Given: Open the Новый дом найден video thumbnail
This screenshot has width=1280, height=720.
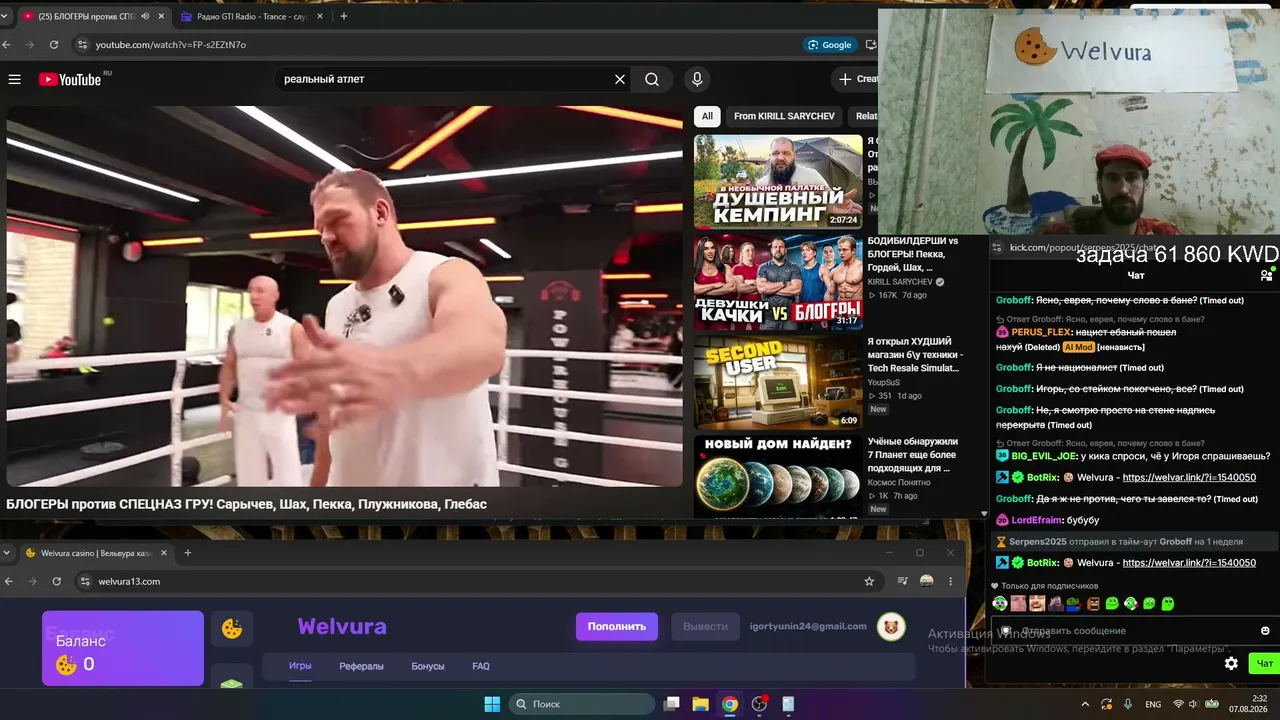Looking at the screenshot, I should pyautogui.click(x=778, y=477).
